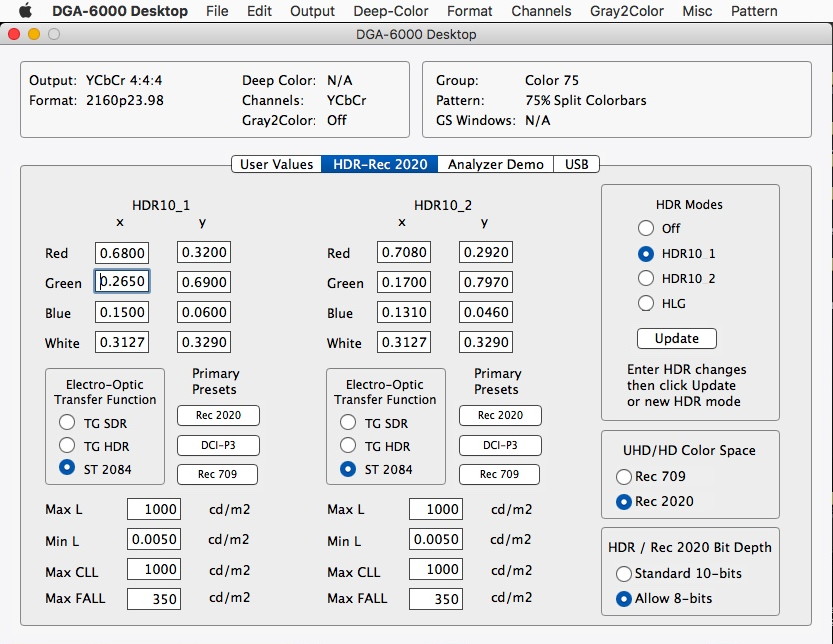Viewport: 833px width, 644px height.
Task: Open the Gray2Color menu
Action: [x=626, y=11]
